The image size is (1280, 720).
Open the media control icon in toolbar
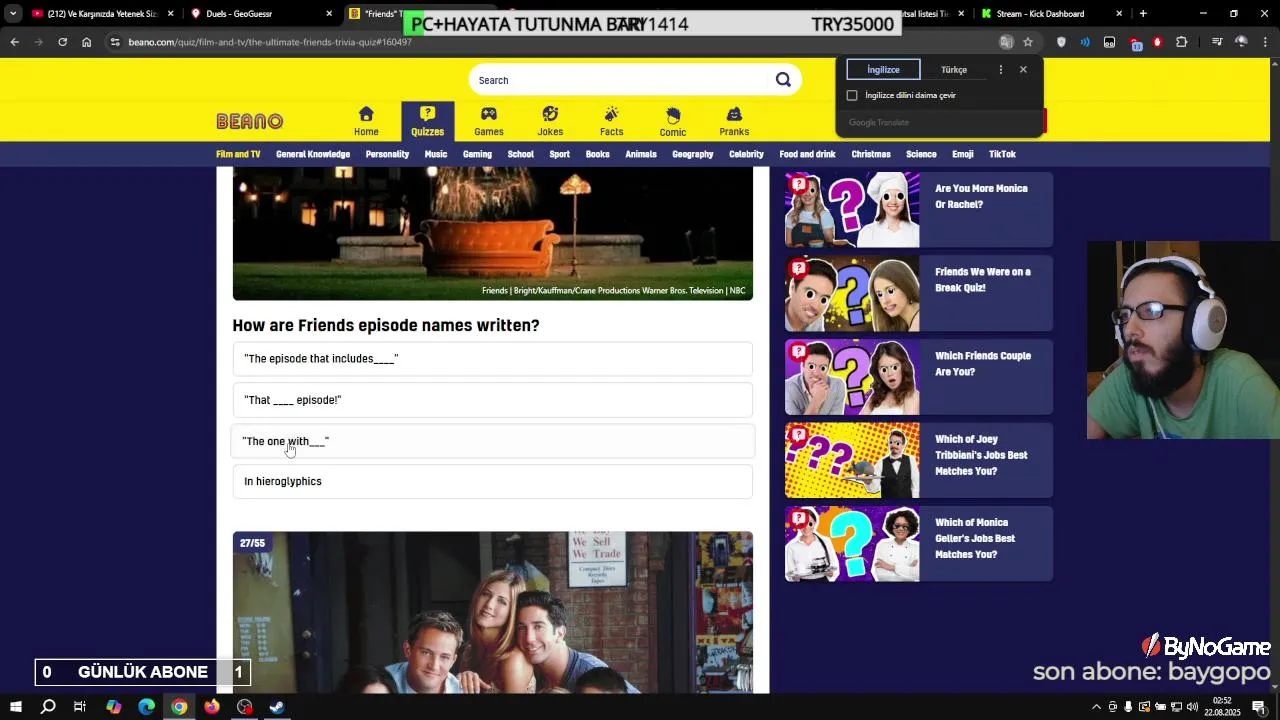point(1217,42)
